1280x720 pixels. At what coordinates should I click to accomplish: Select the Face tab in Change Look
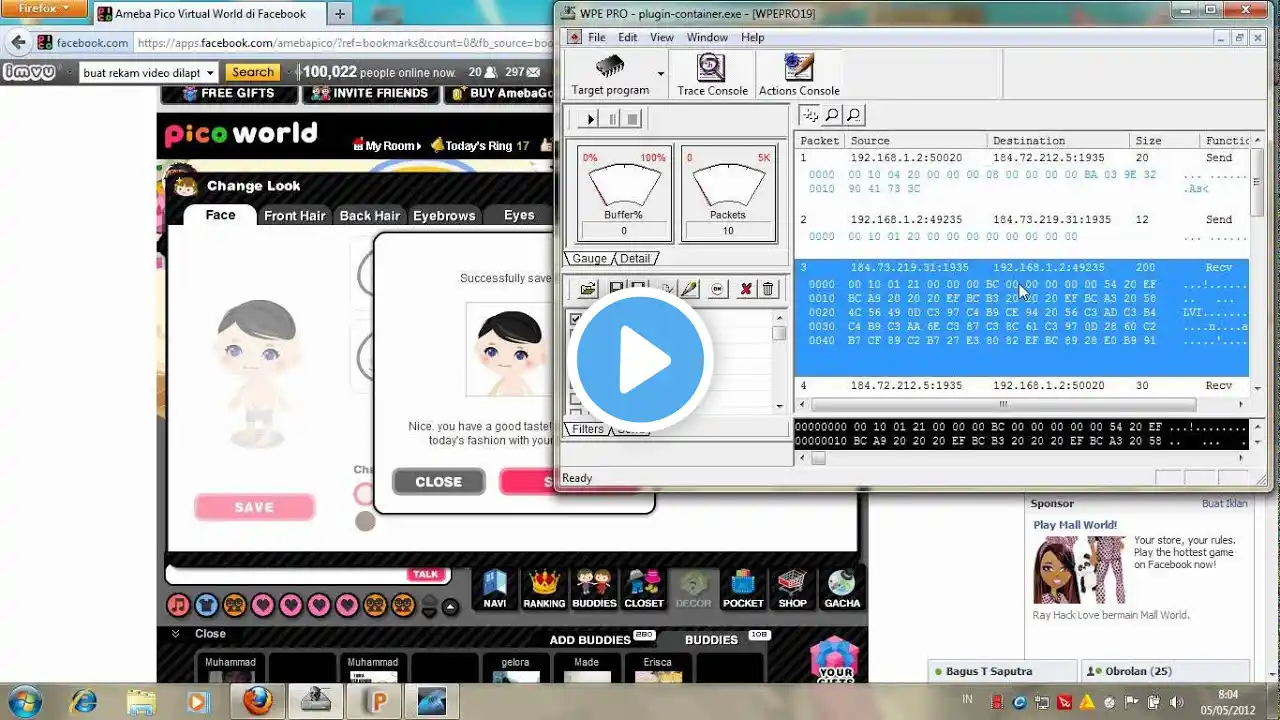tap(220, 215)
